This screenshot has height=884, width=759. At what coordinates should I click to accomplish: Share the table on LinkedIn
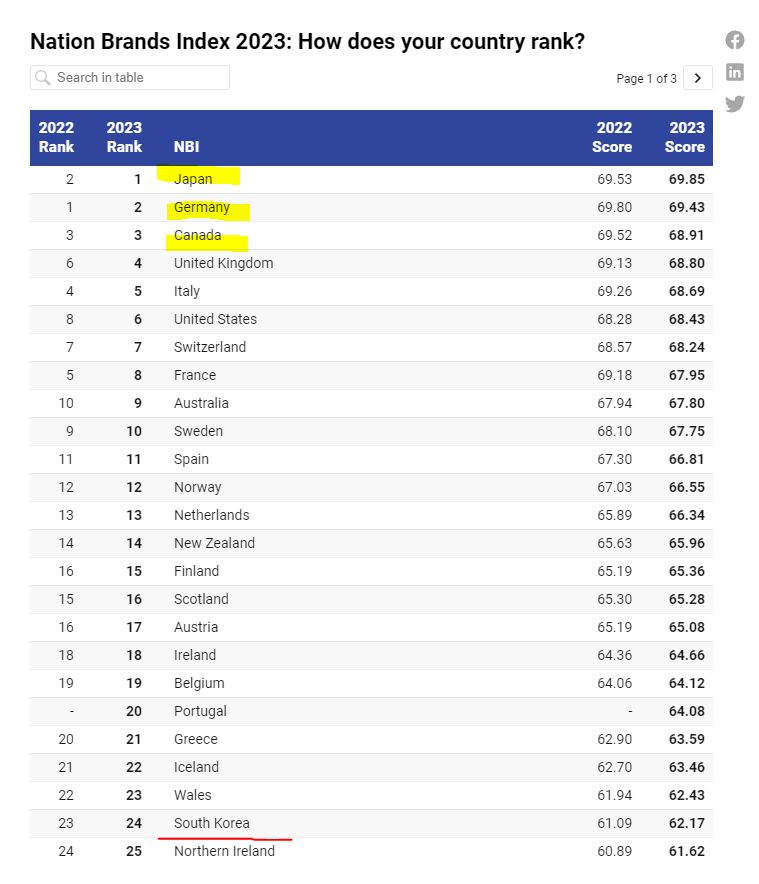(x=735, y=72)
